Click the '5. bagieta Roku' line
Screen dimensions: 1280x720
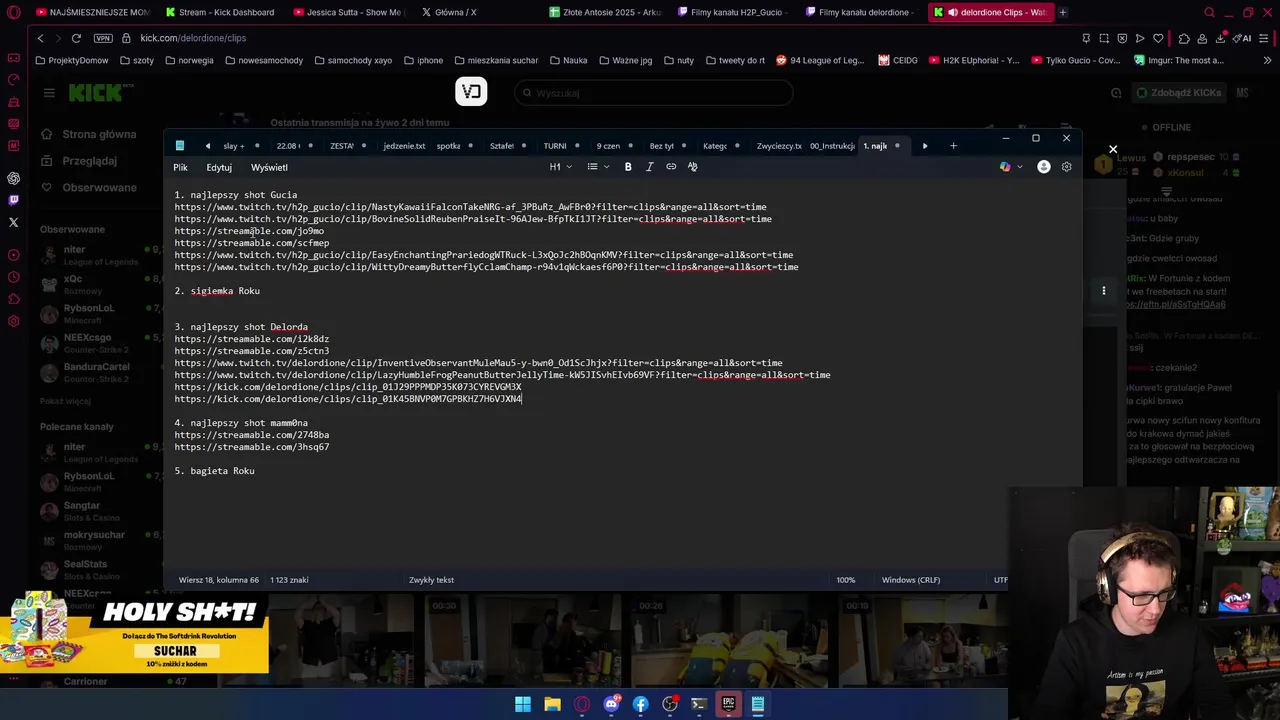coord(215,471)
